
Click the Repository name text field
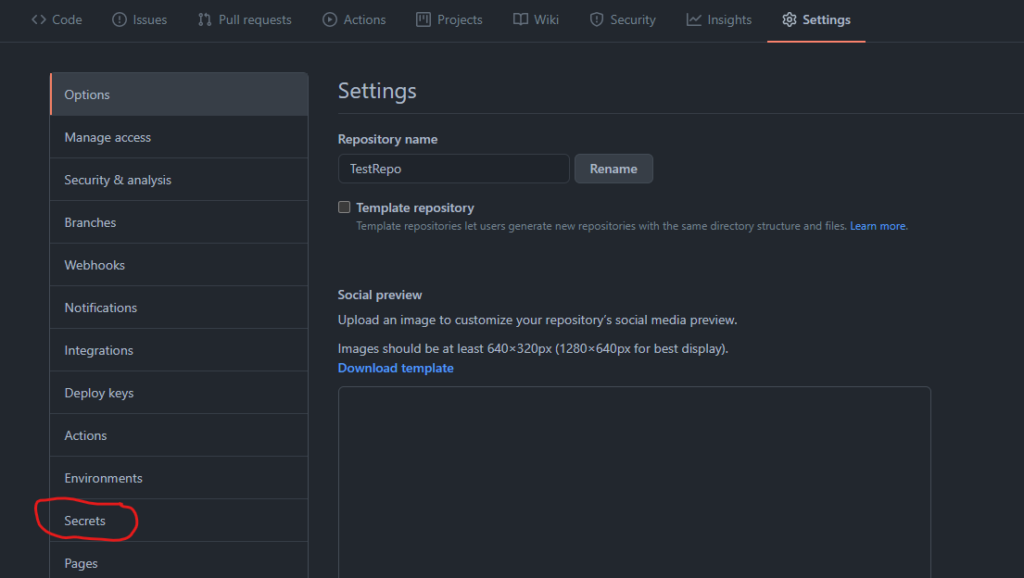tap(453, 169)
